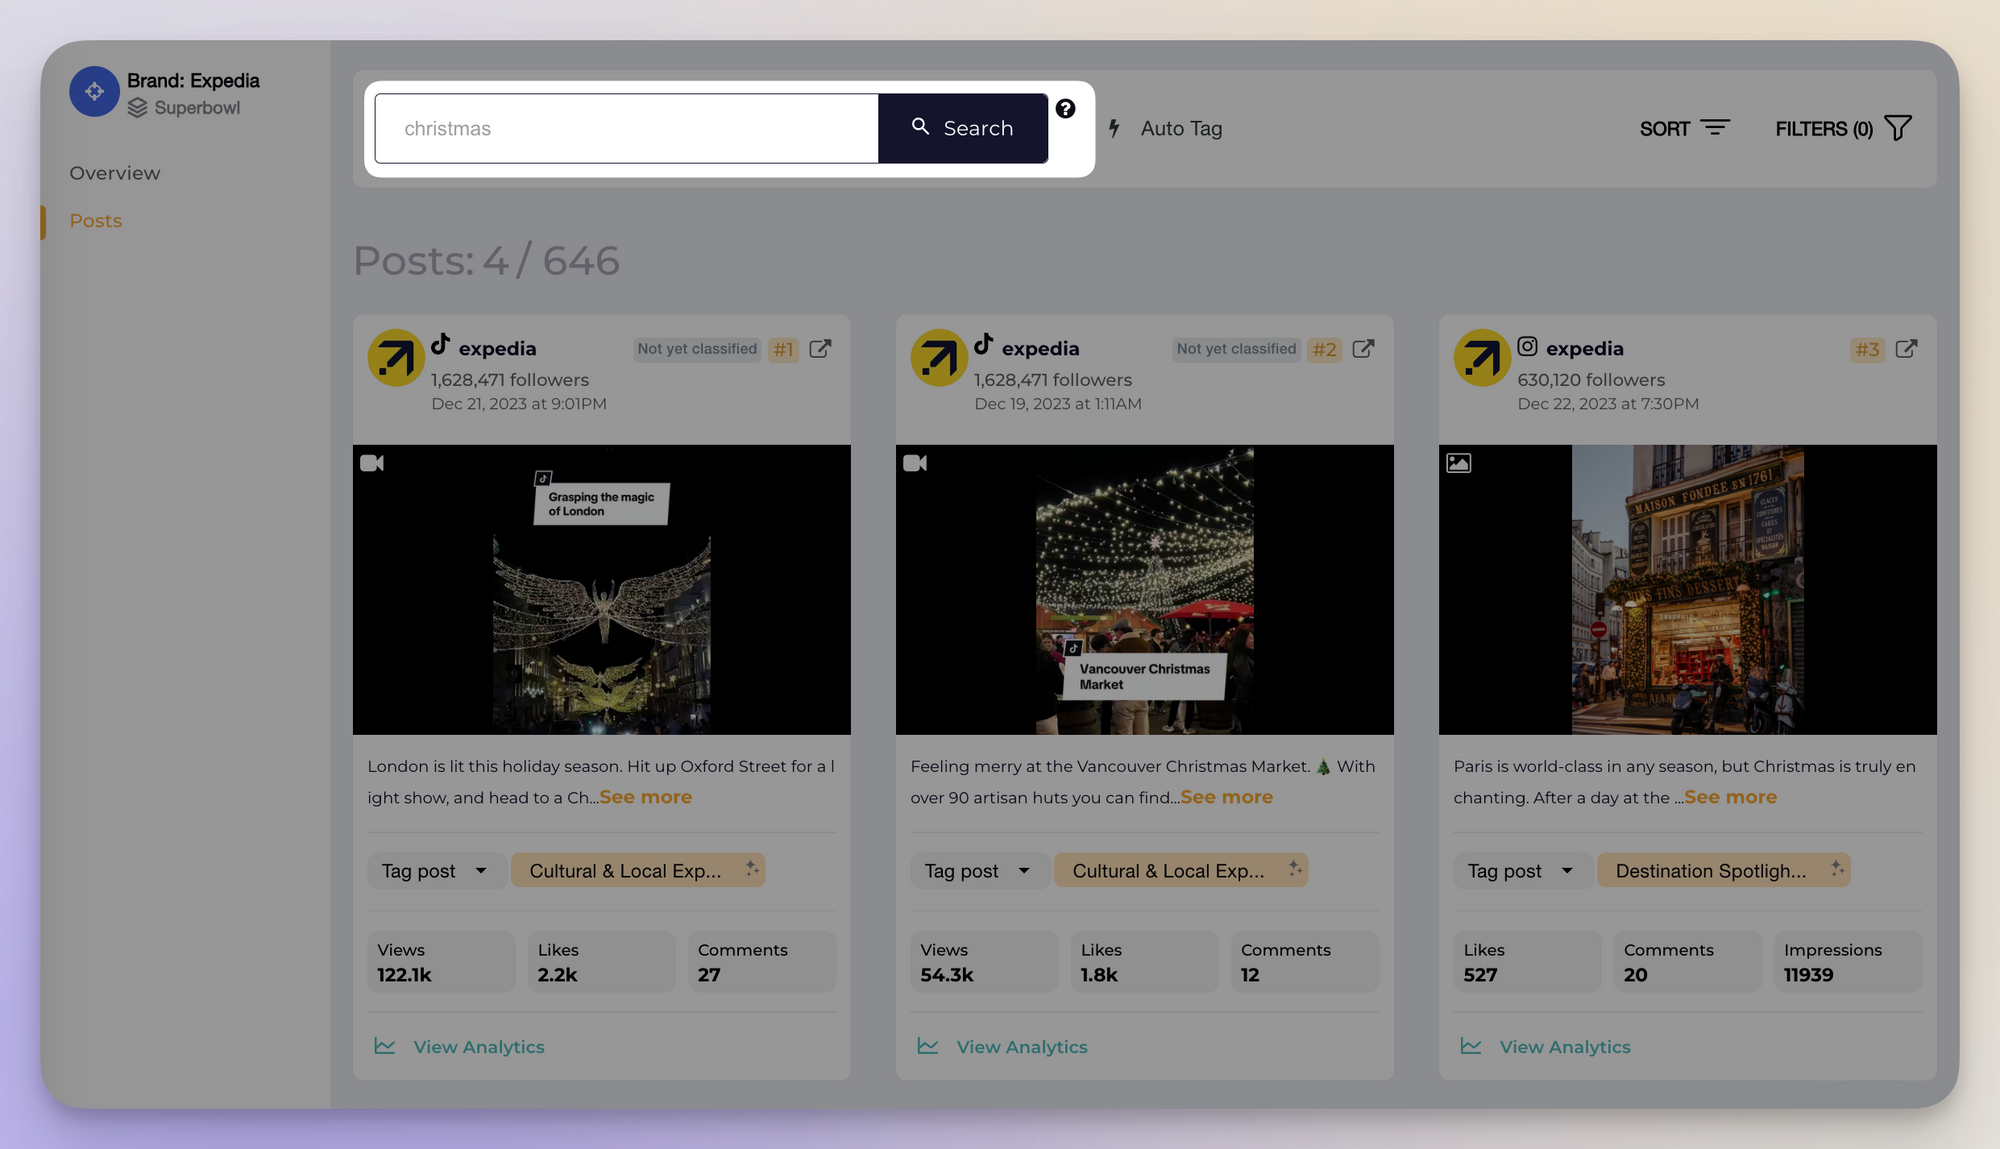Image resolution: width=2000 pixels, height=1149 pixels.
Task: Click Cultural & Local Exp tag on post #1
Action: point(637,871)
